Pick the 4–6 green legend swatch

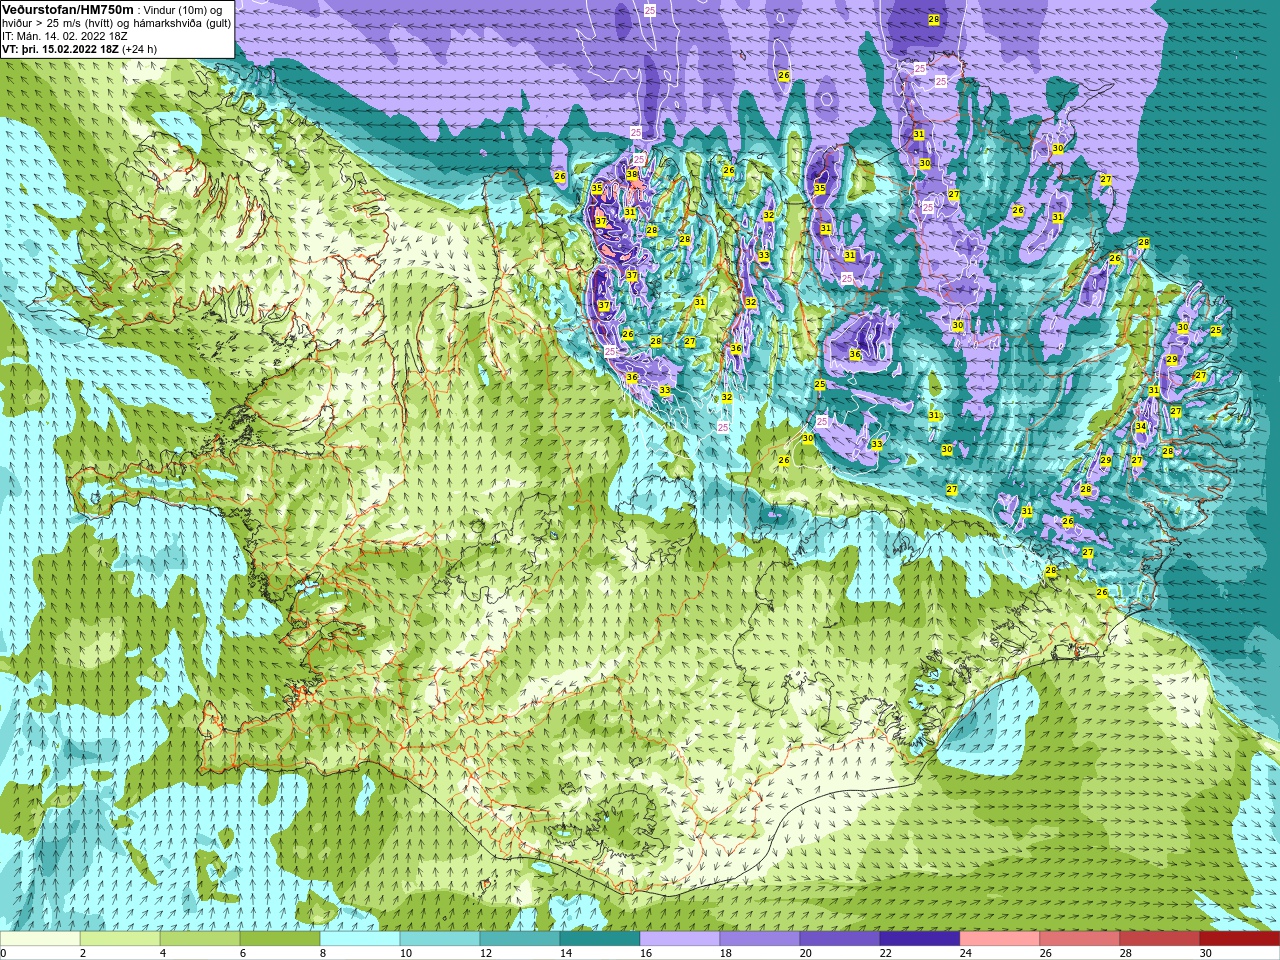tap(200, 939)
